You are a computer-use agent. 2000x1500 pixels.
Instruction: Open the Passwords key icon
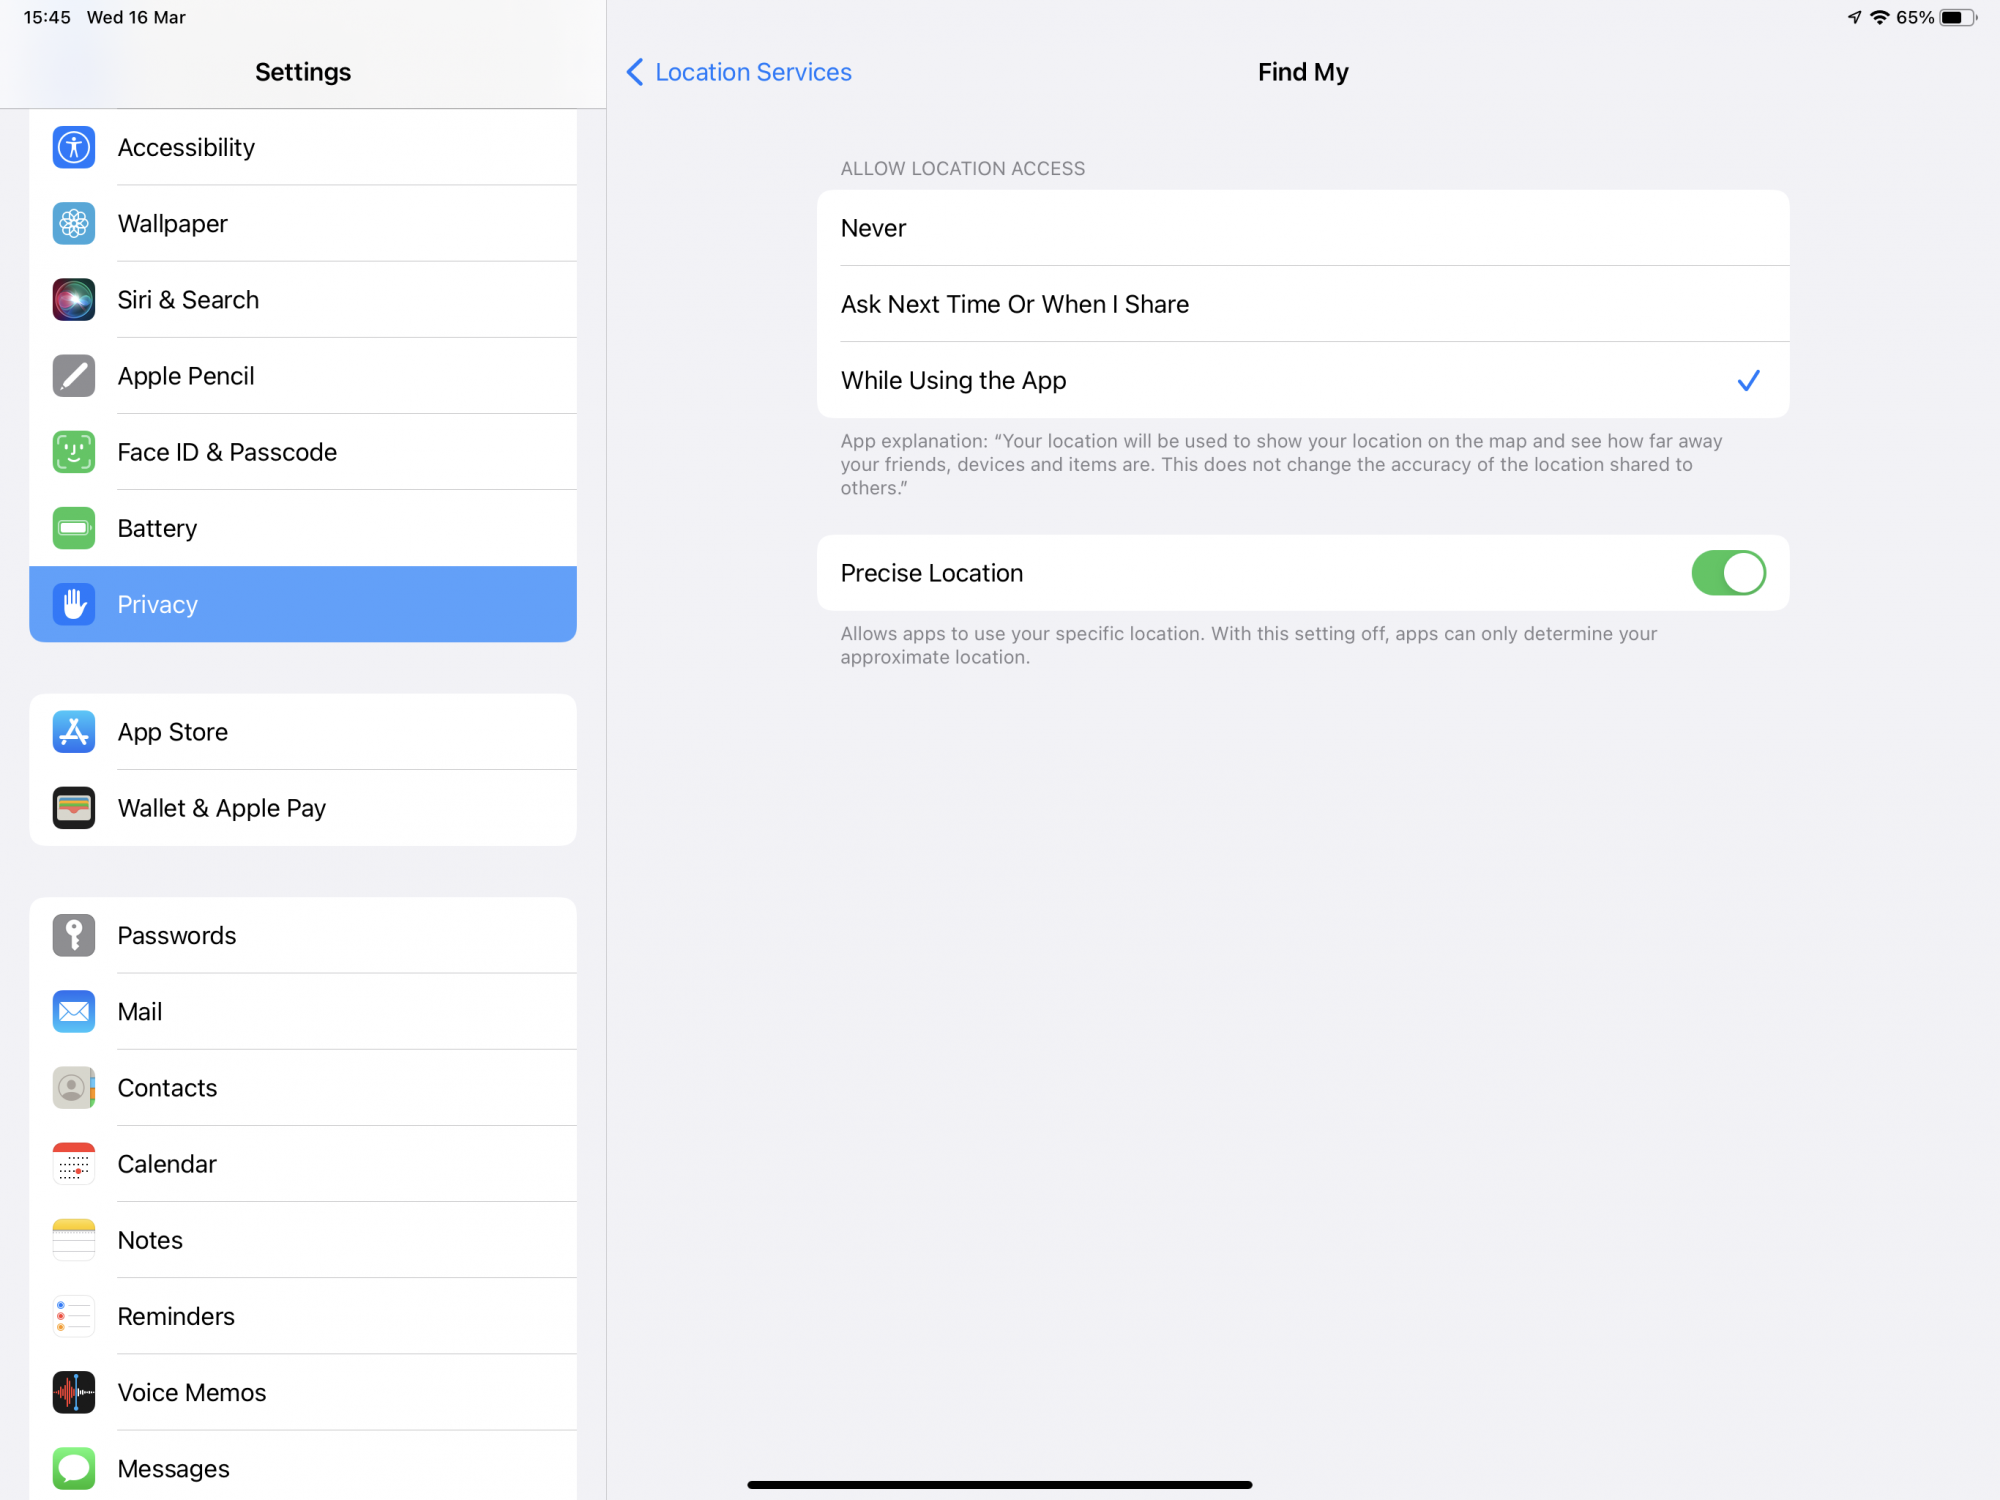click(x=74, y=936)
